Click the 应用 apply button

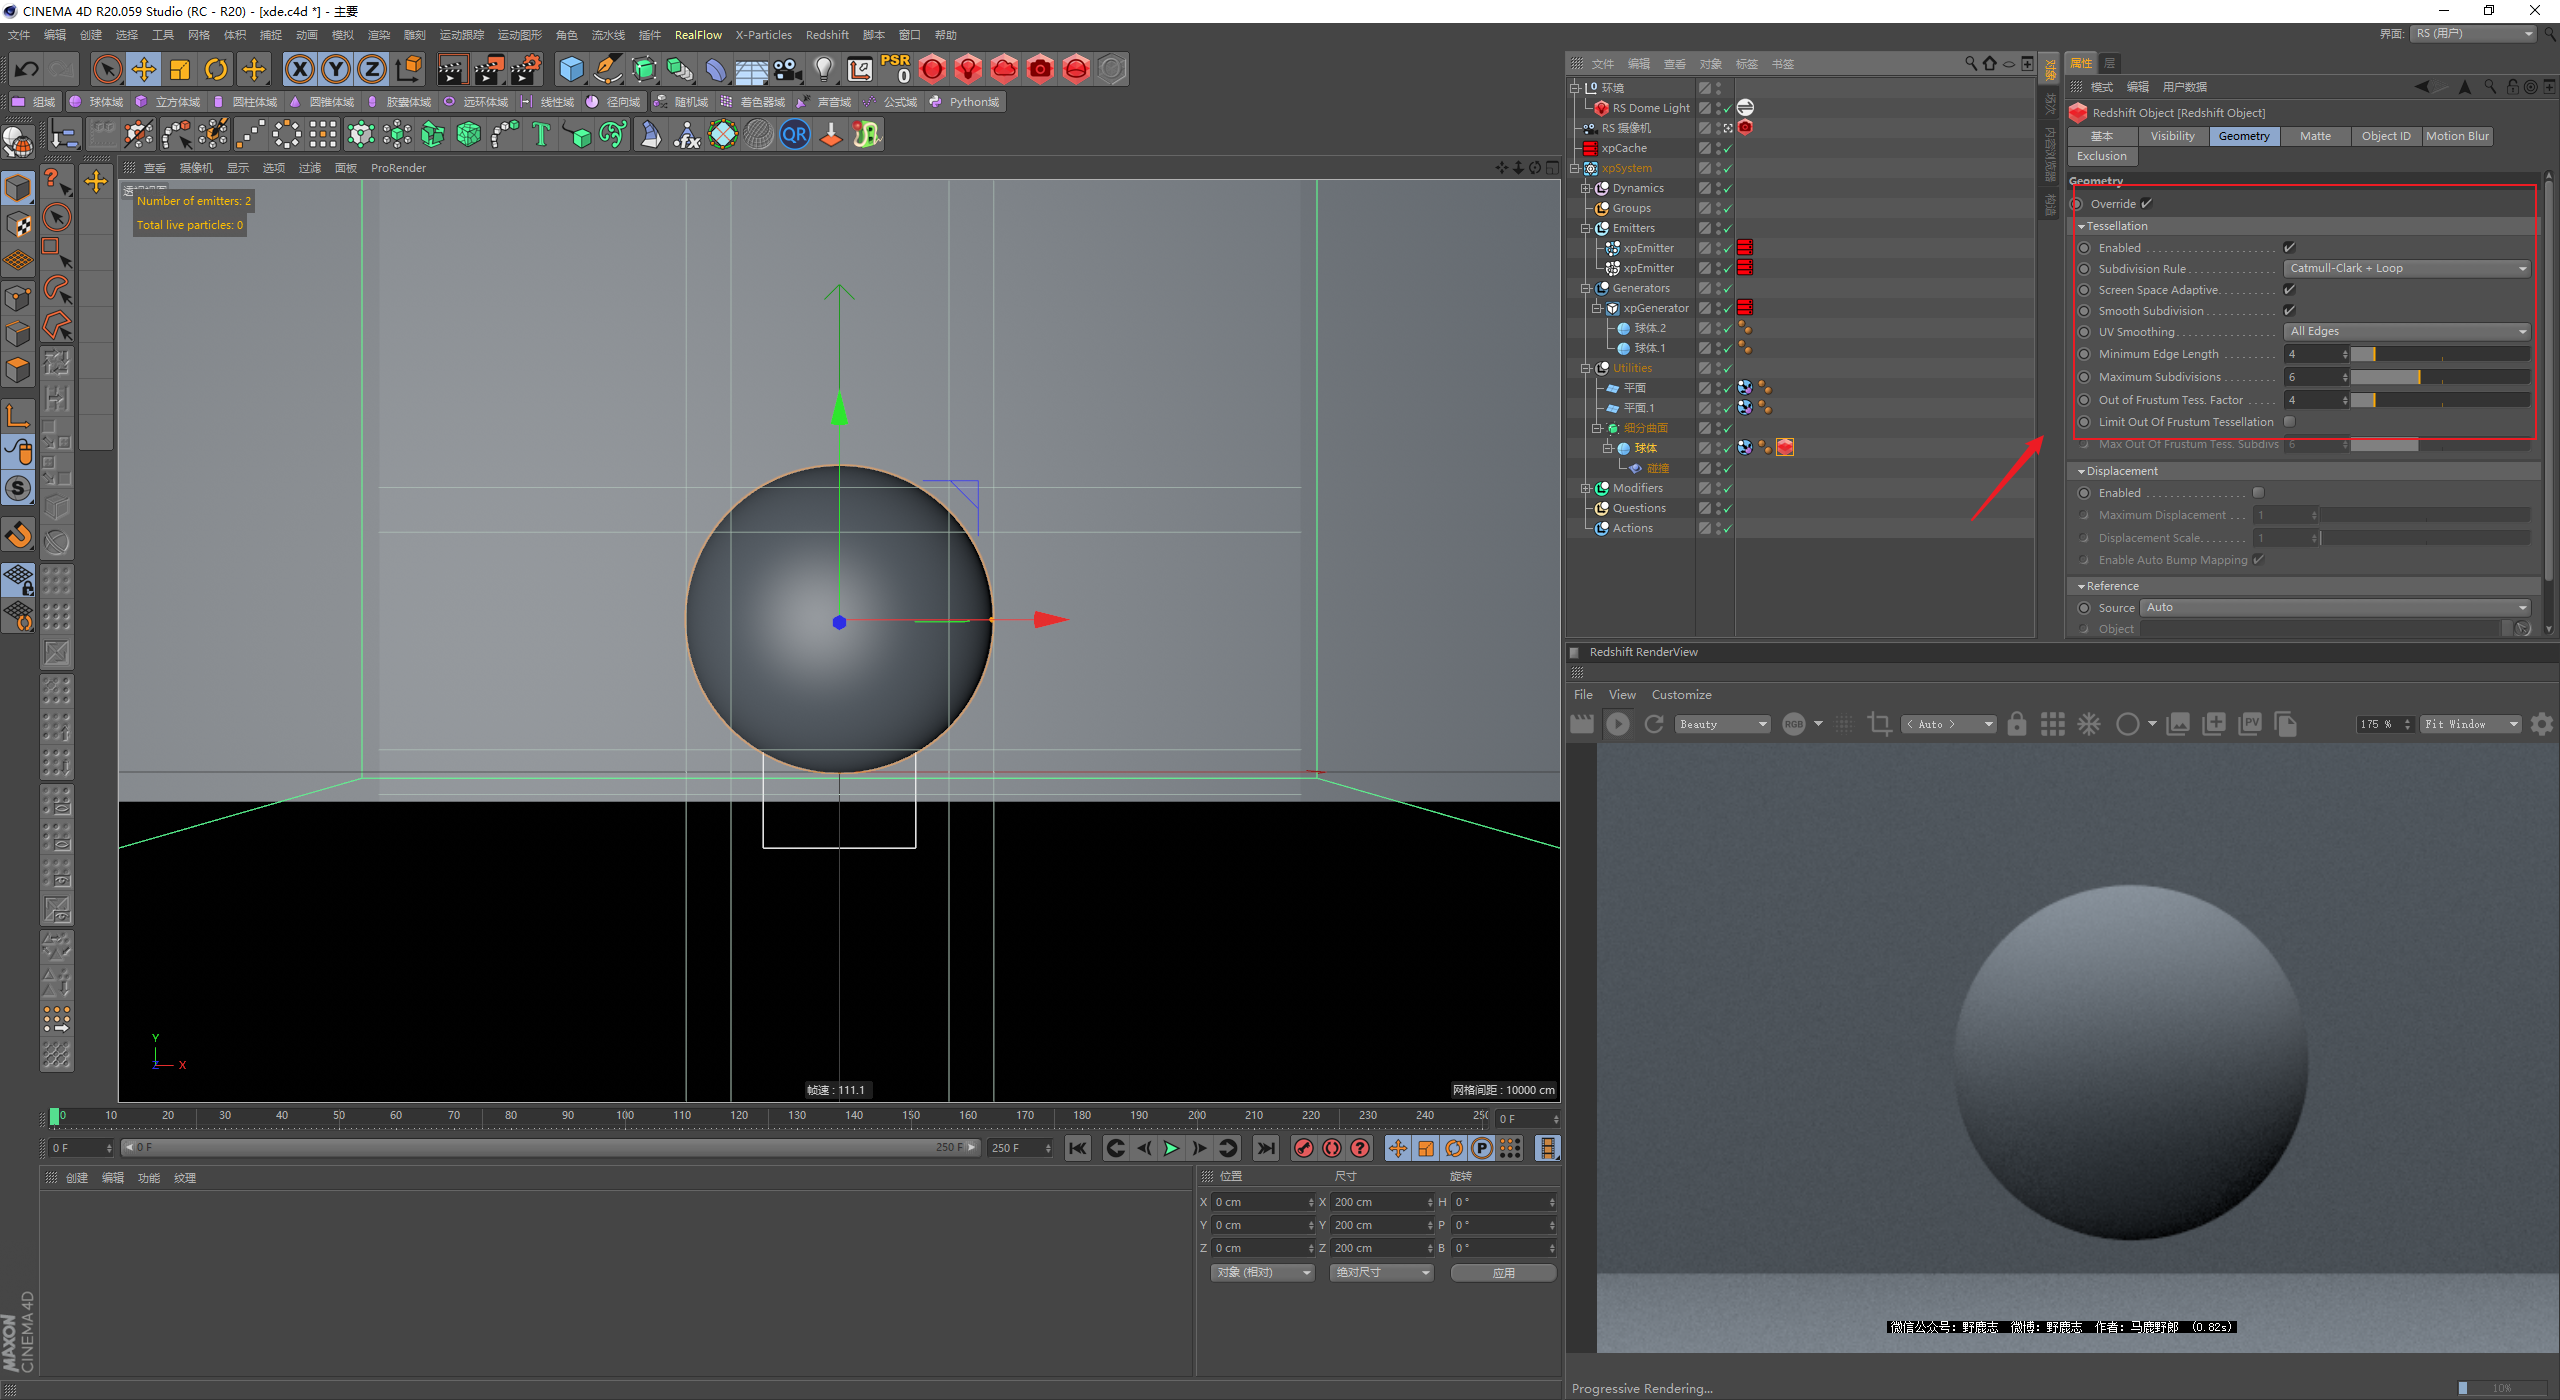pos(1503,1272)
